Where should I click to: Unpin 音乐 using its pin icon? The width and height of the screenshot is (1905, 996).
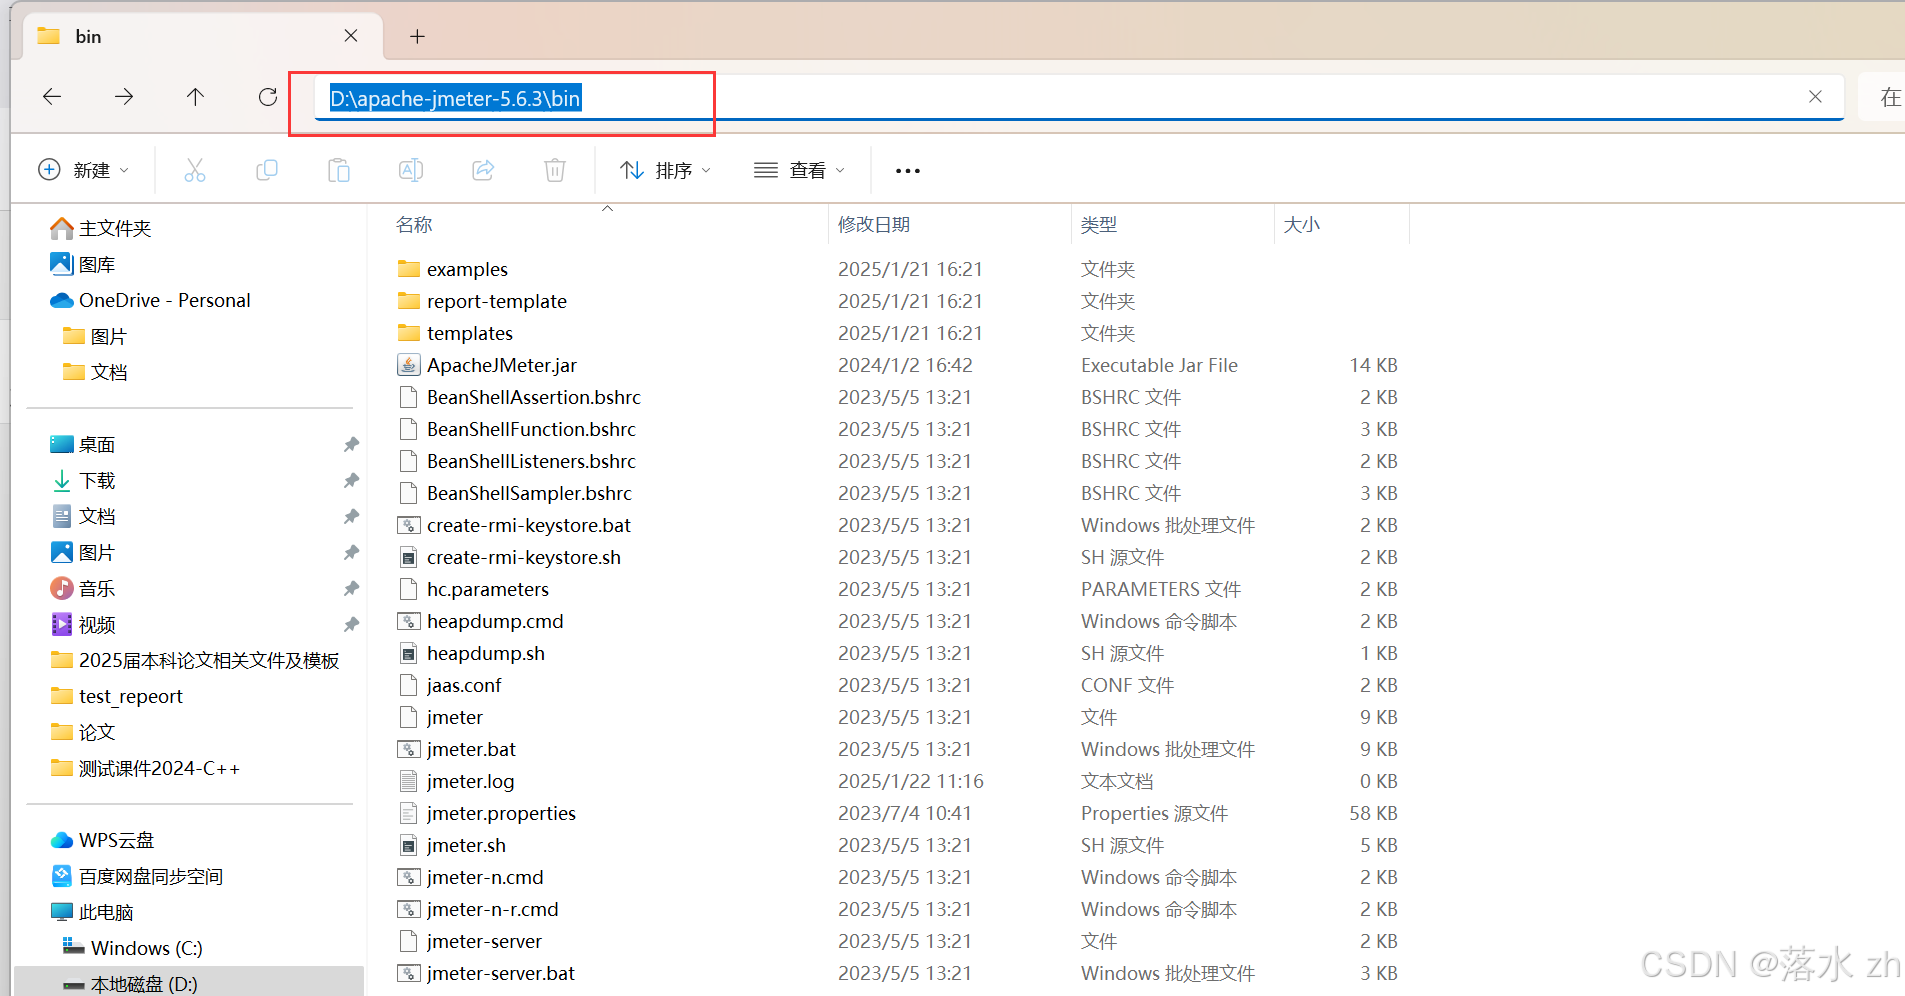pos(351,589)
